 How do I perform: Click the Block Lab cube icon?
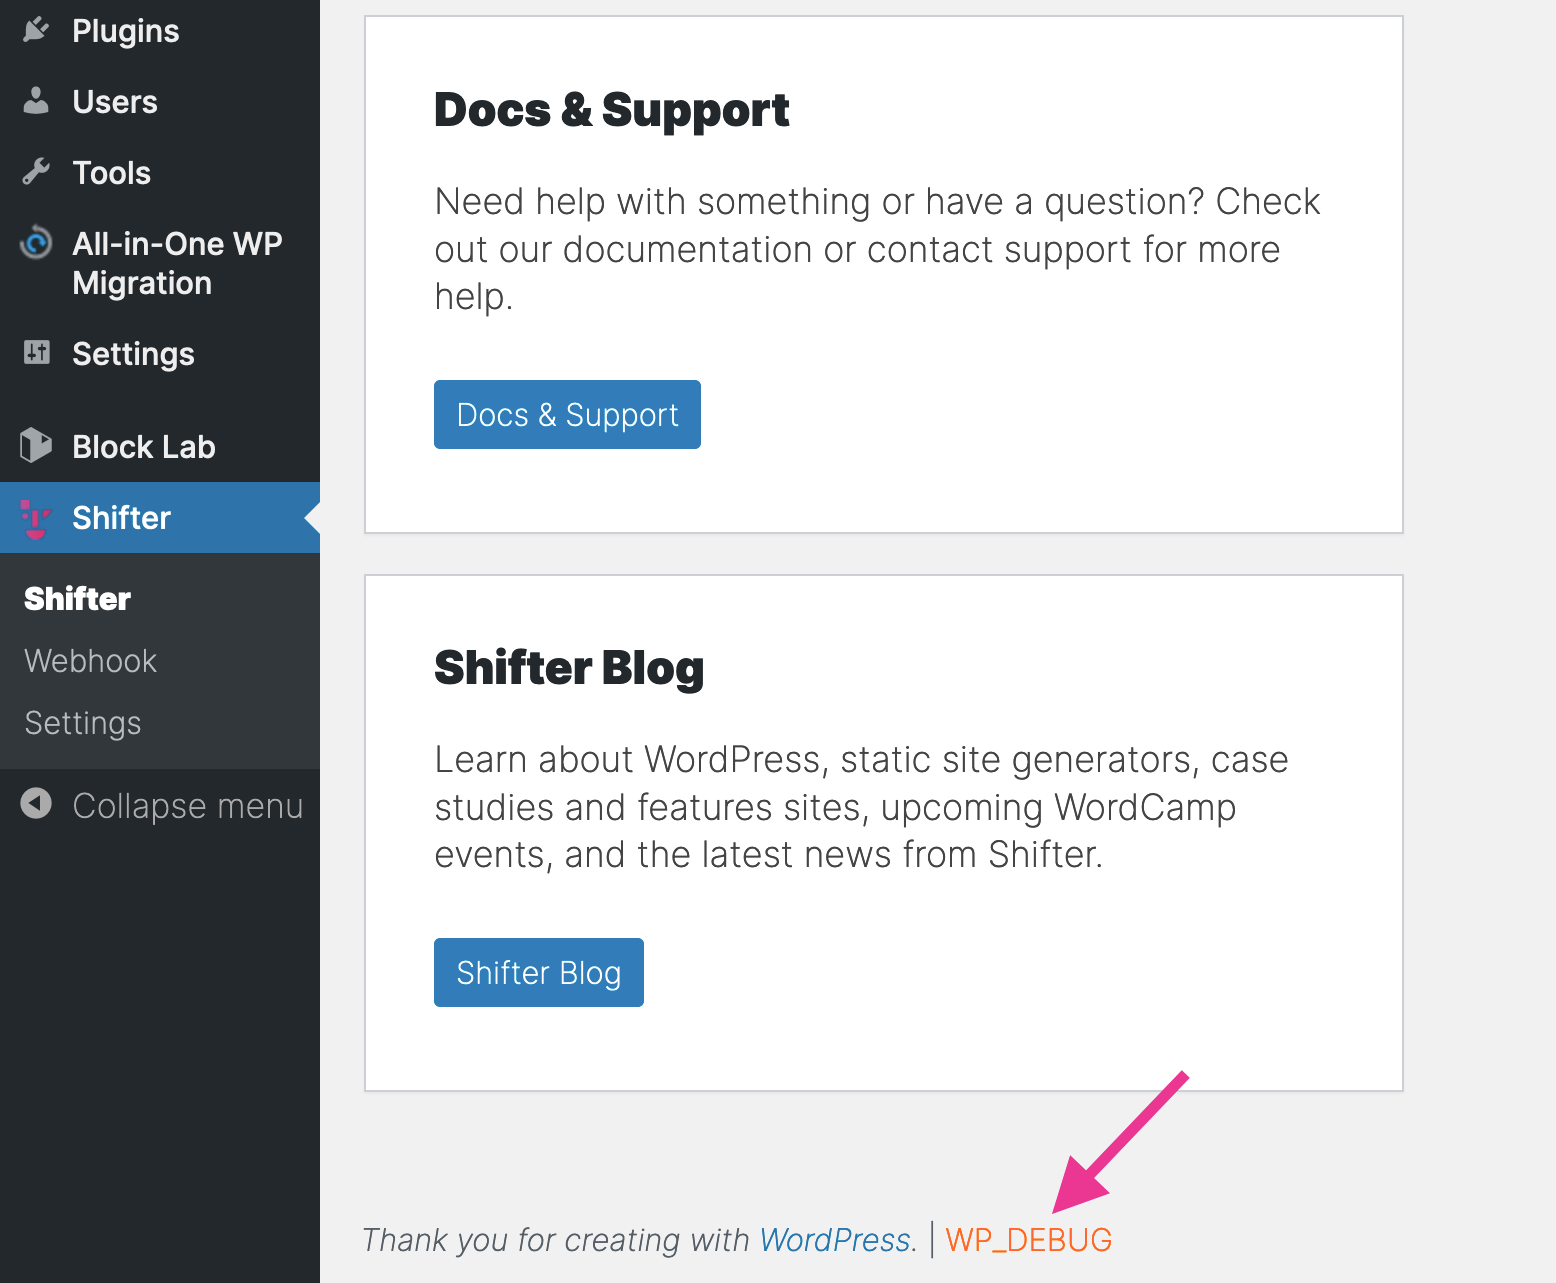pyautogui.click(x=36, y=446)
